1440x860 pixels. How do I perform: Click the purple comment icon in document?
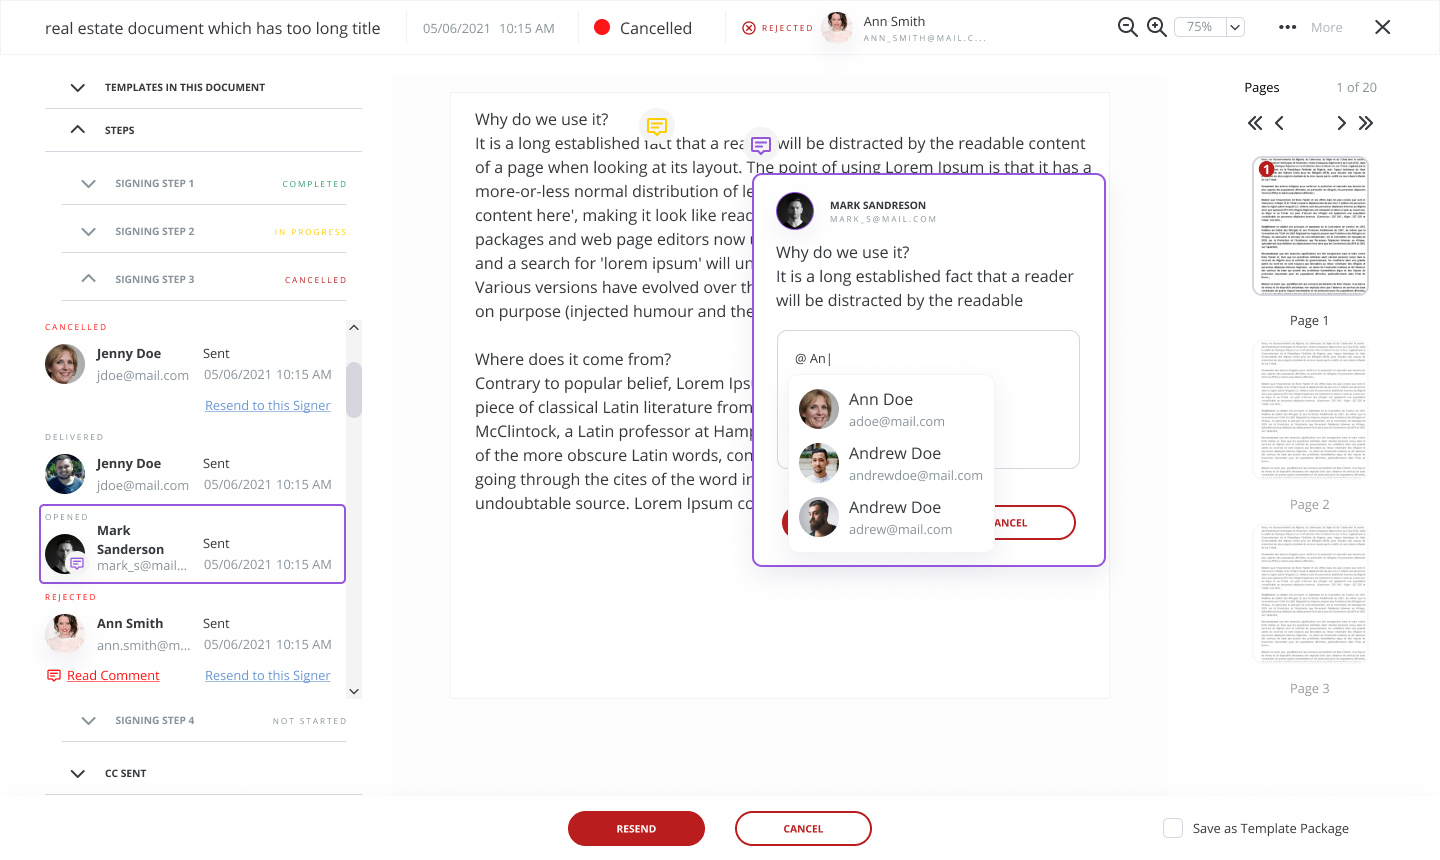761,146
